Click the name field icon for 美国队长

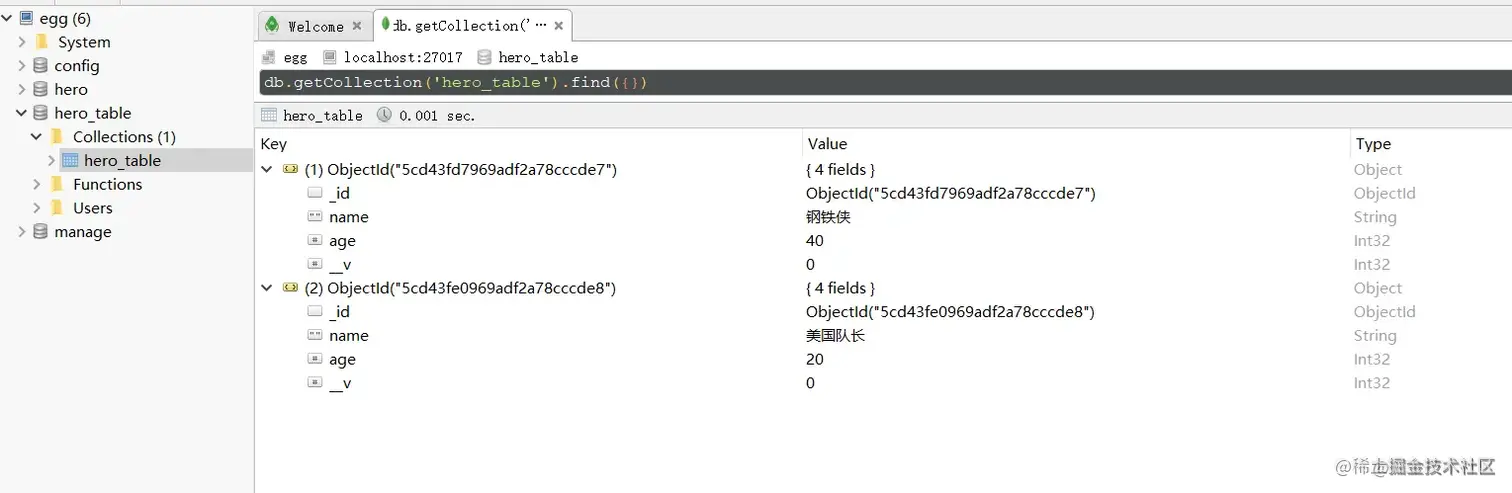coord(315,336)
